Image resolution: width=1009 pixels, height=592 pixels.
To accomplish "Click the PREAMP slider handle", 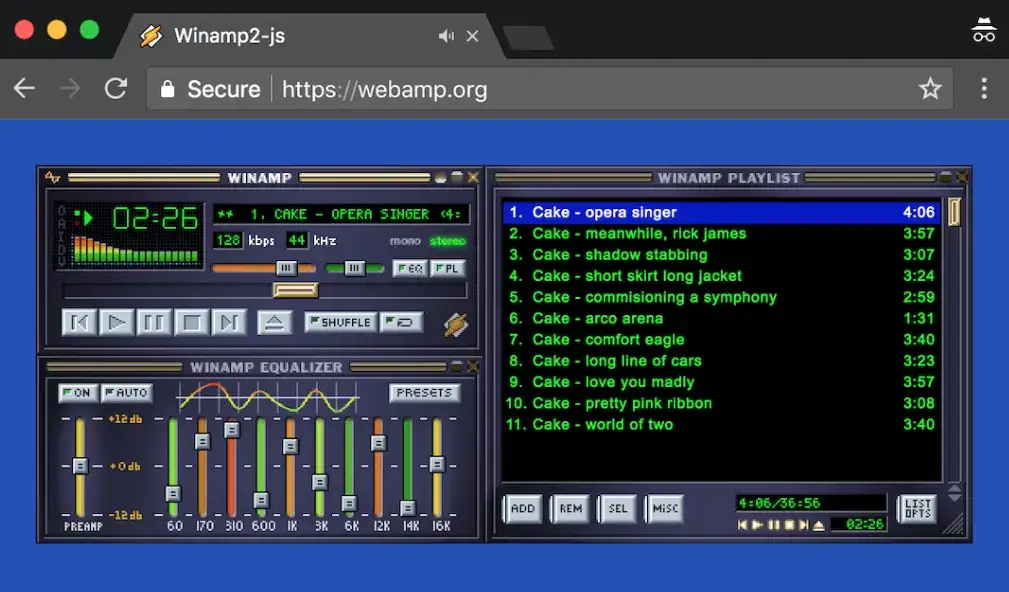I will [x=80, y=466].
